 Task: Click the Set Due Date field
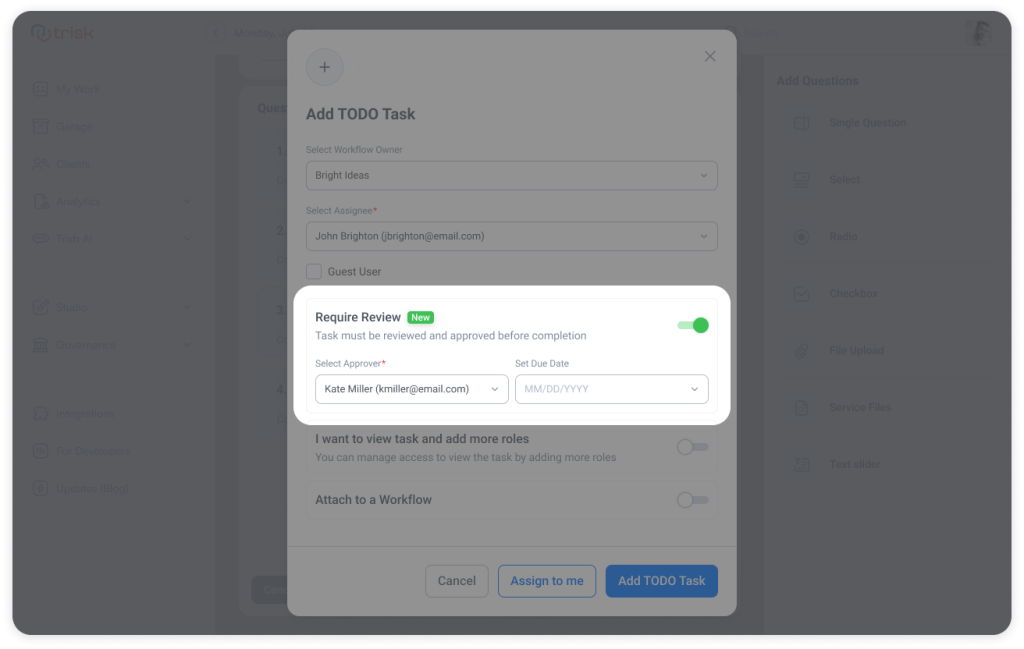click(611, 389)
